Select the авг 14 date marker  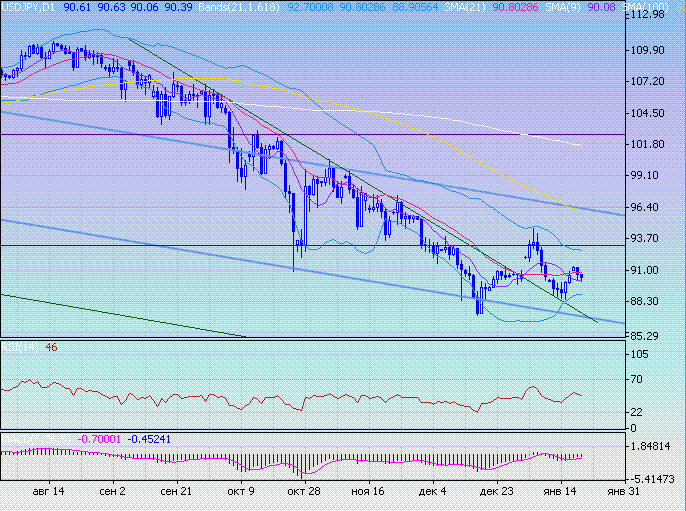coord(48,492)
